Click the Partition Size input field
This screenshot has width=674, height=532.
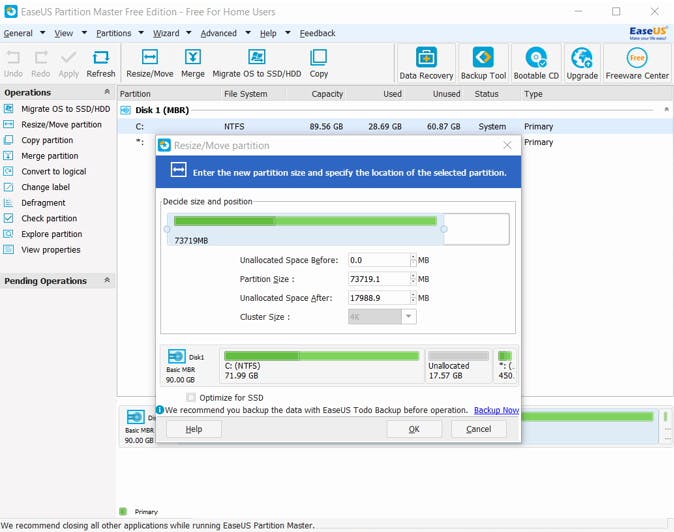379,279
